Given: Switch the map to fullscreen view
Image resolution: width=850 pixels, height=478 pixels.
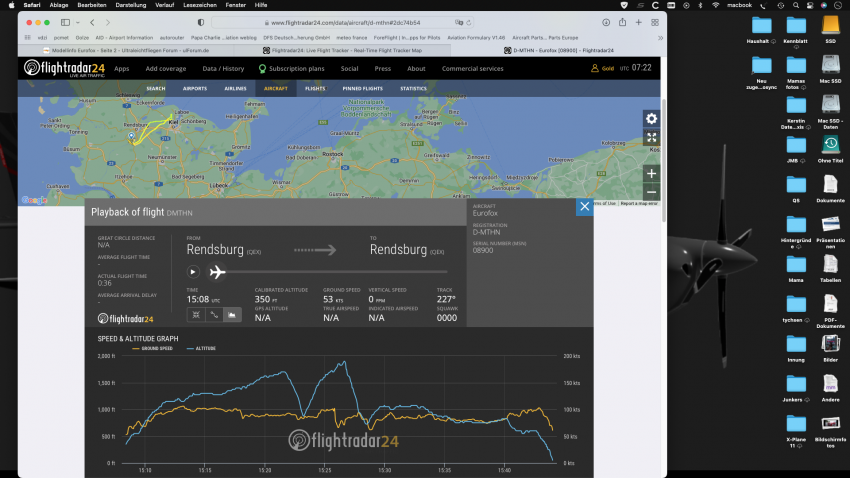Looking at the screenshot, I should tap(651, 137).
